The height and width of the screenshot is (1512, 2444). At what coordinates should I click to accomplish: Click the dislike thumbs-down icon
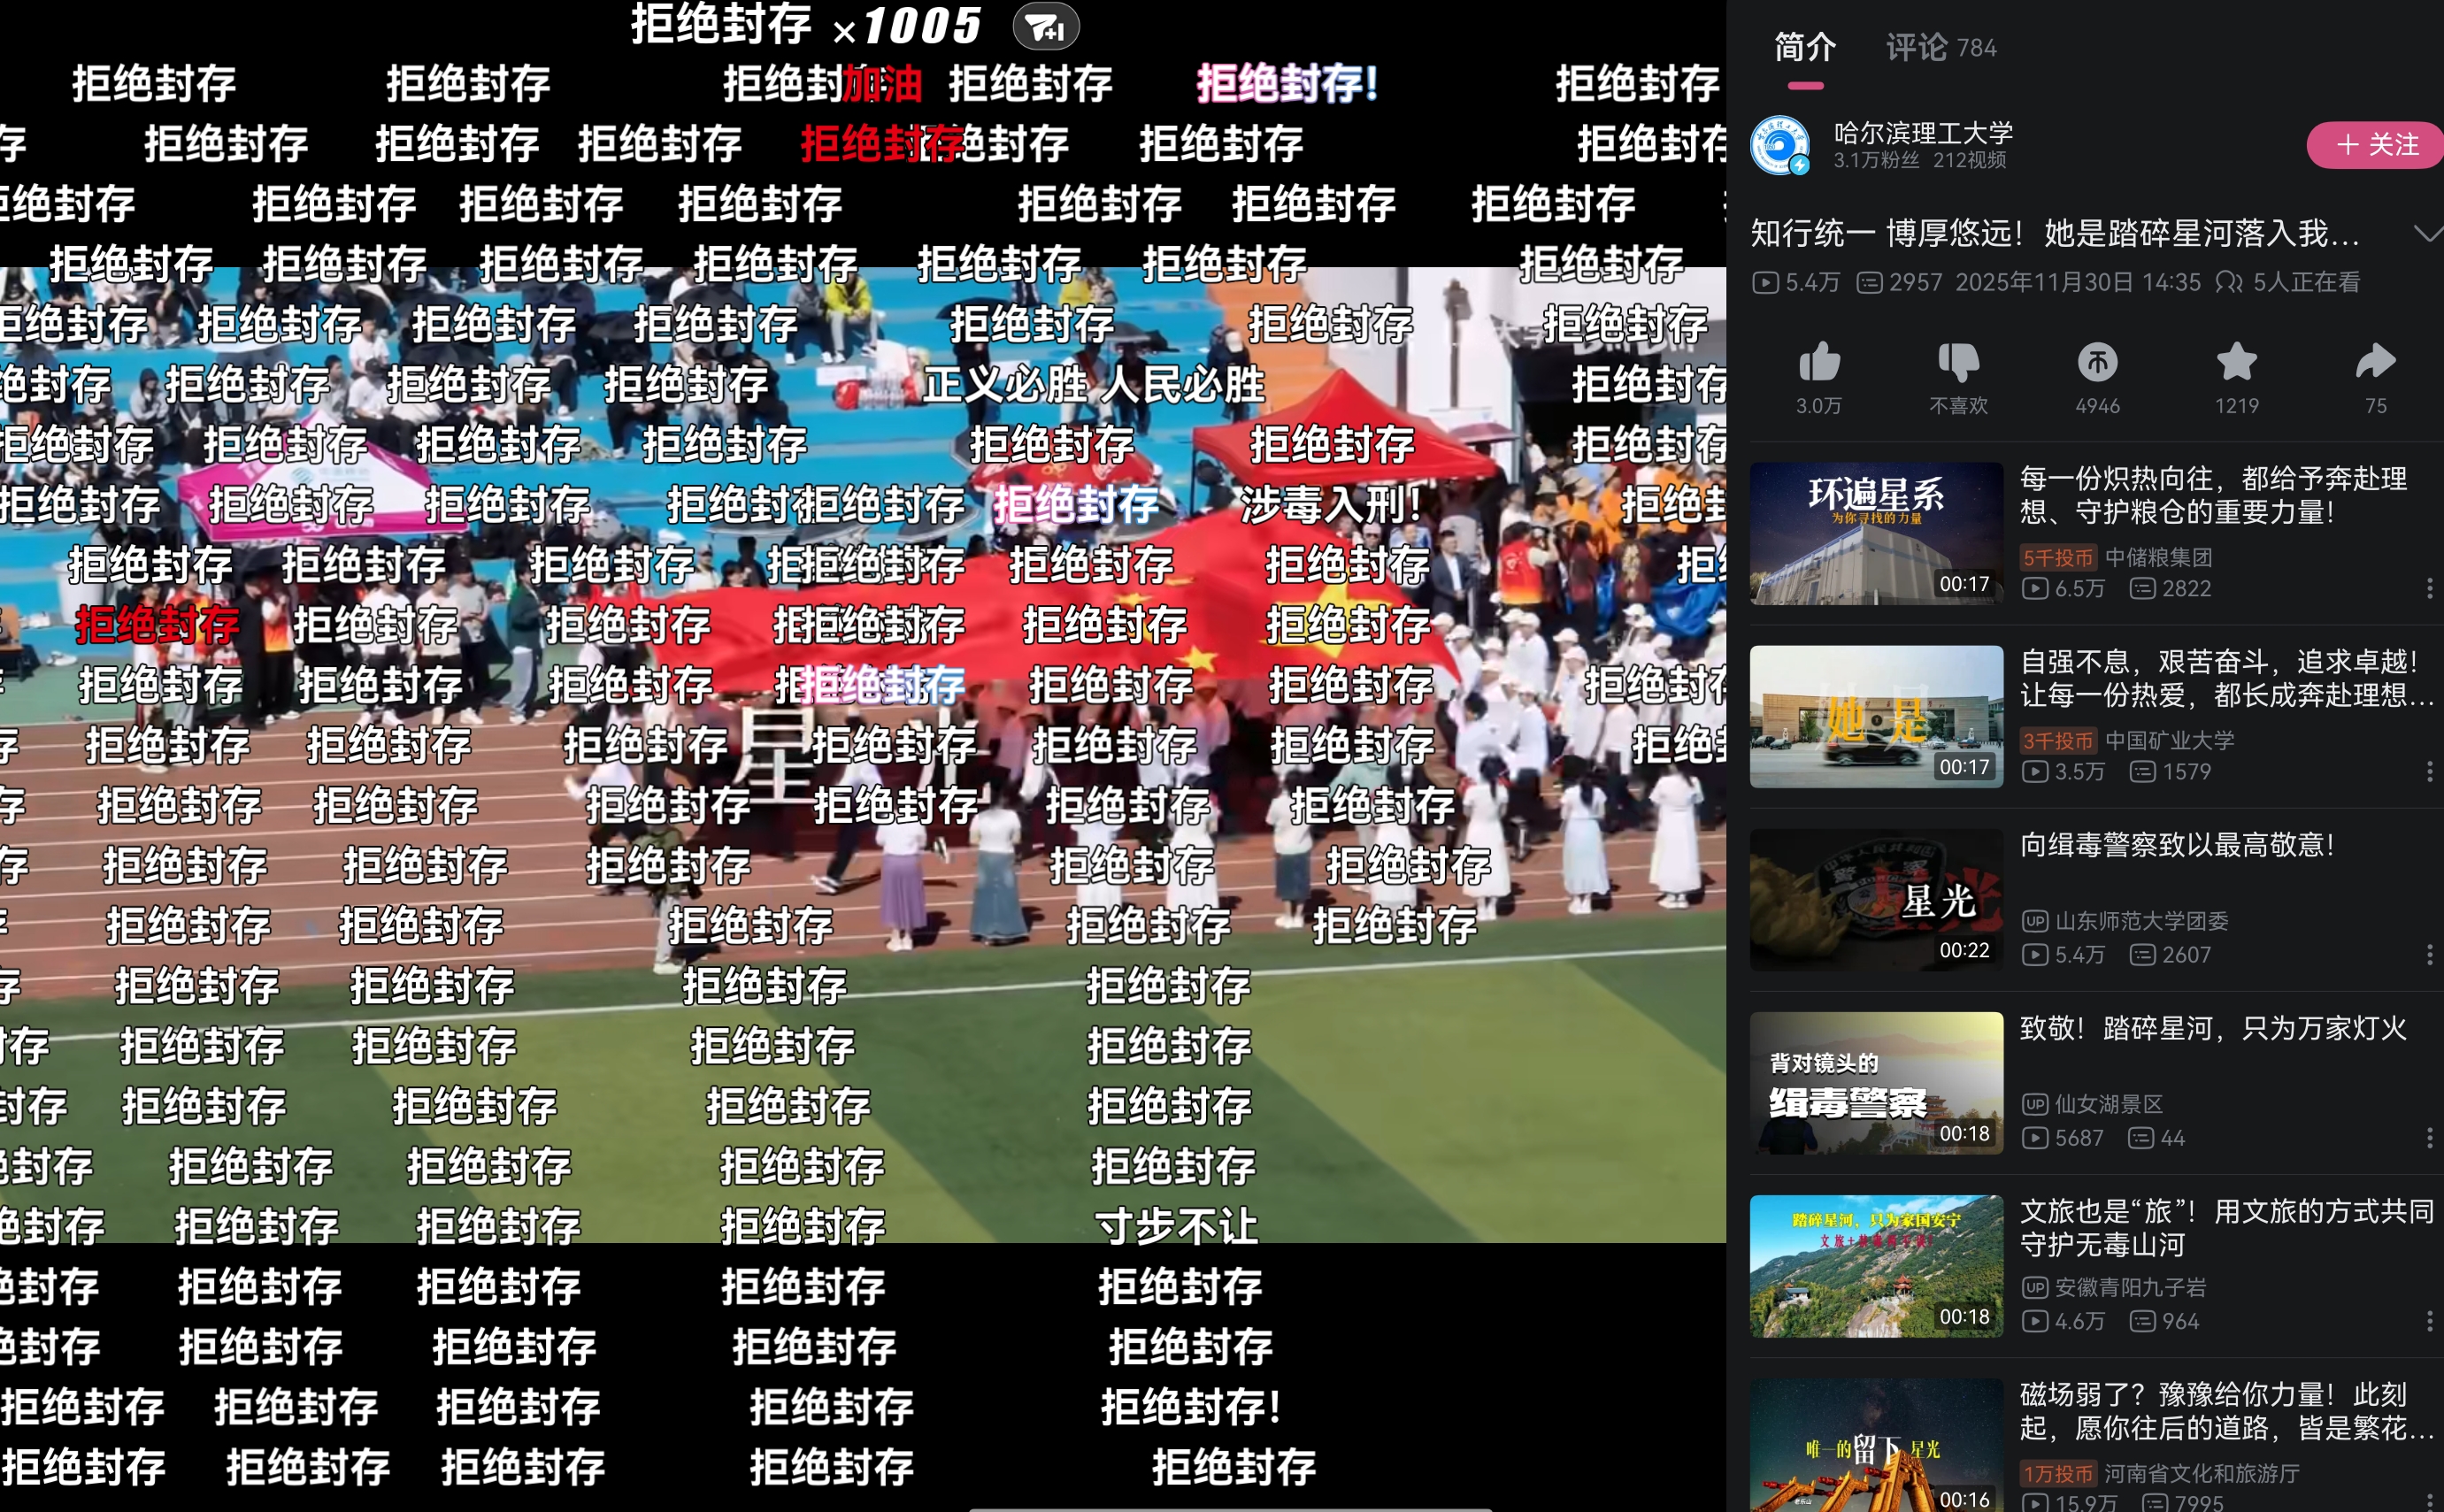pyautogui.click(x=1958, y=363)
